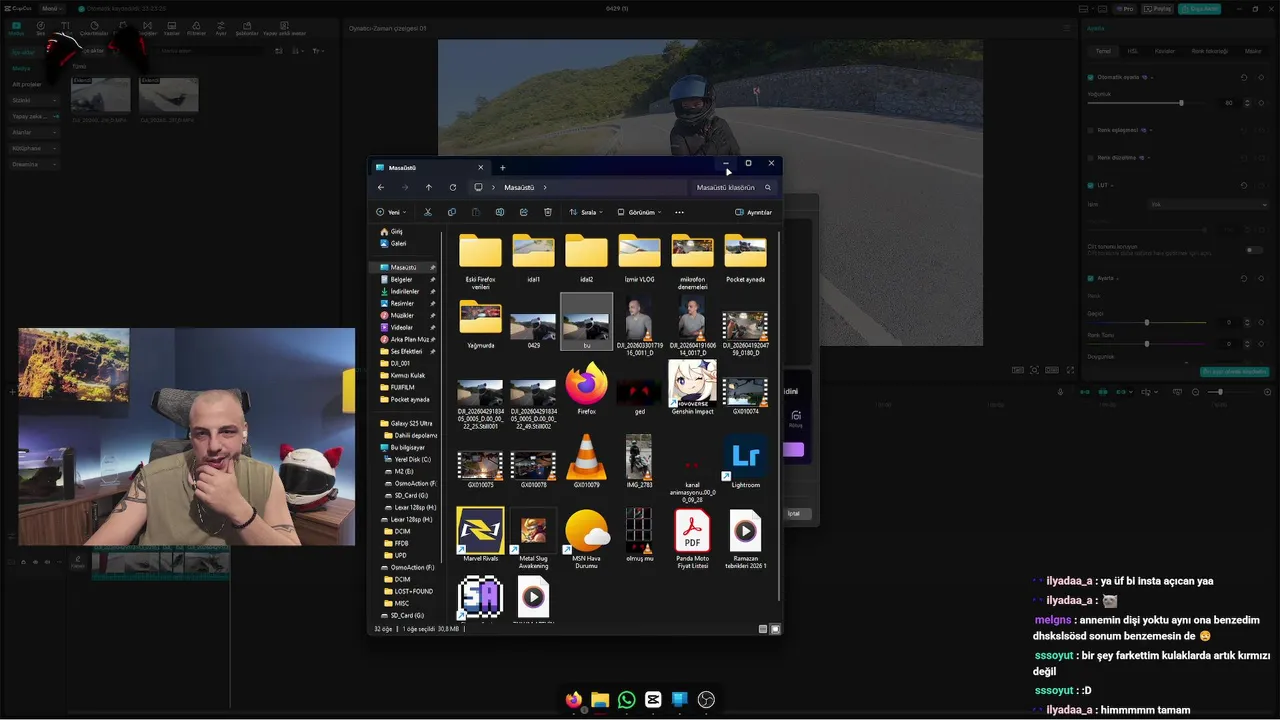Screen dimensions: 1280x720
Task: Open WhatsApp from the taskbar
Action: tap(626, 700)
